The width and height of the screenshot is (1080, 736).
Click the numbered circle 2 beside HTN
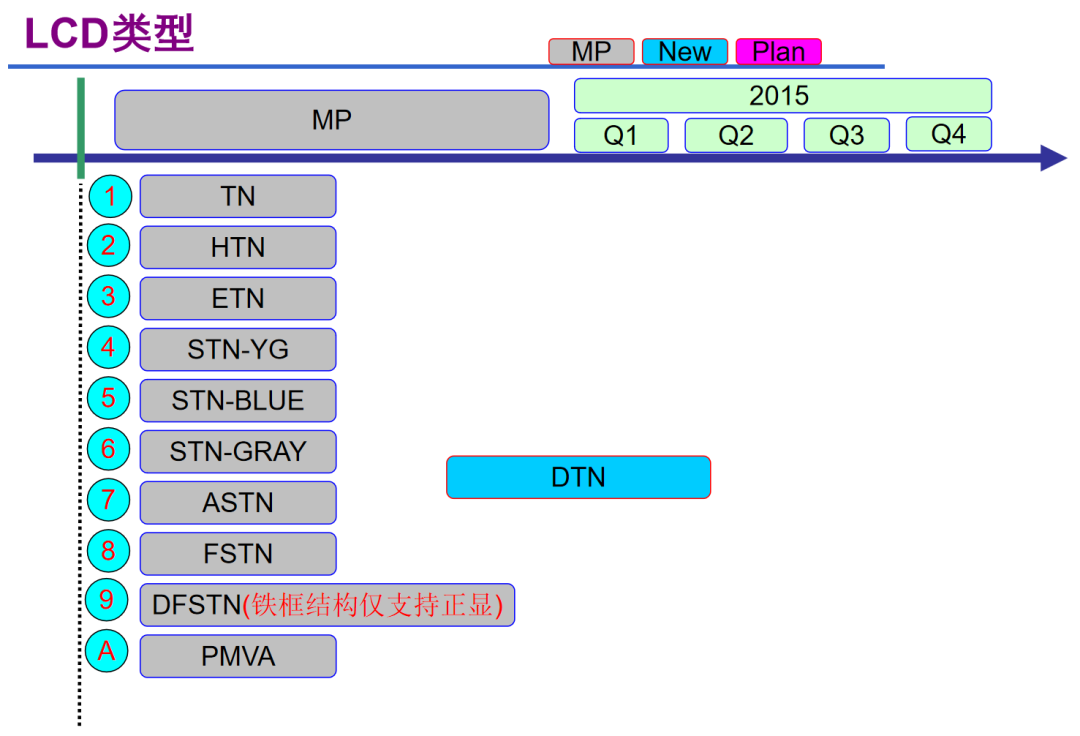[109, 246]
